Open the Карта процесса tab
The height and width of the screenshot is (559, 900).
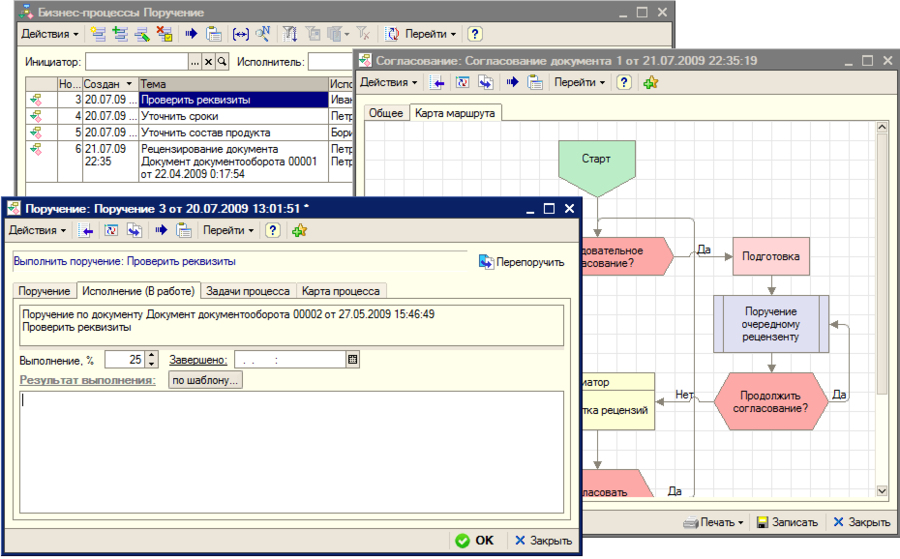[x=340, y=291]
